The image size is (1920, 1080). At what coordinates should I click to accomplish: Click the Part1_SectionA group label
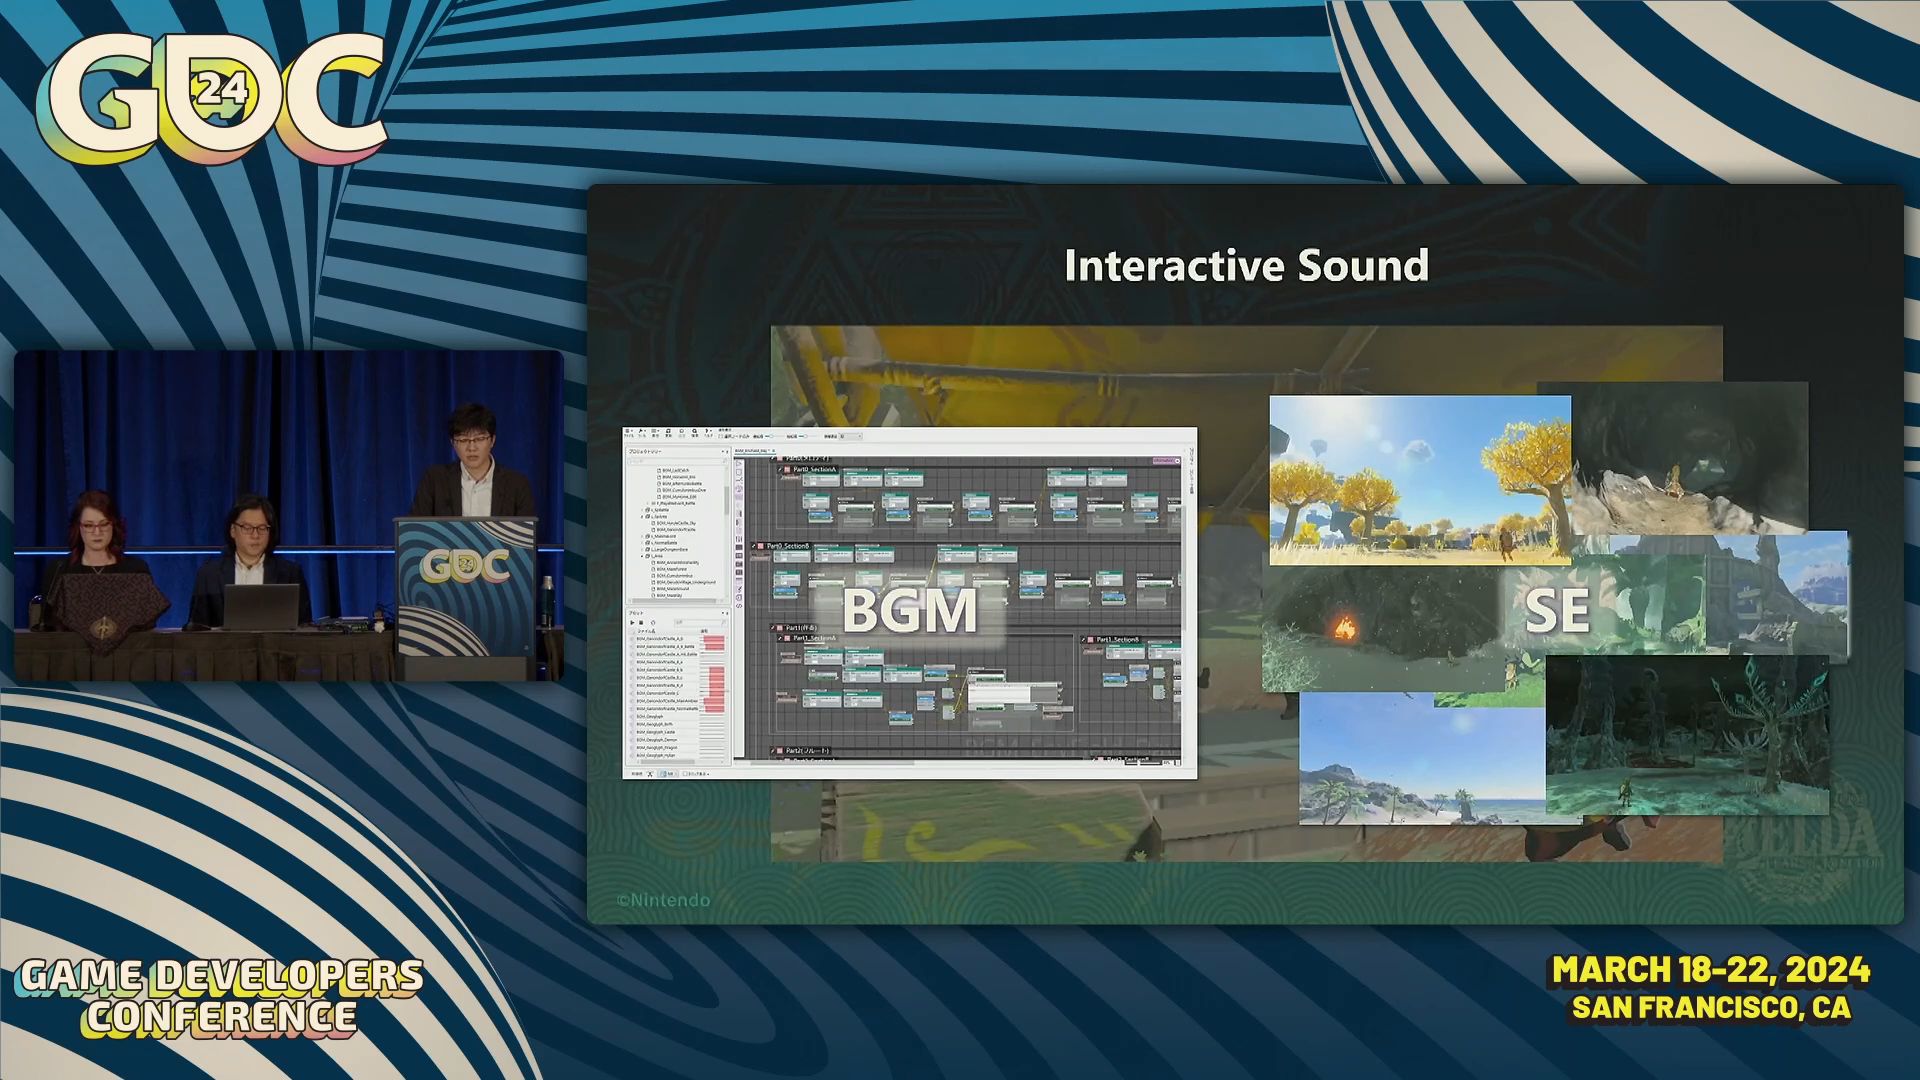point(814,638)
